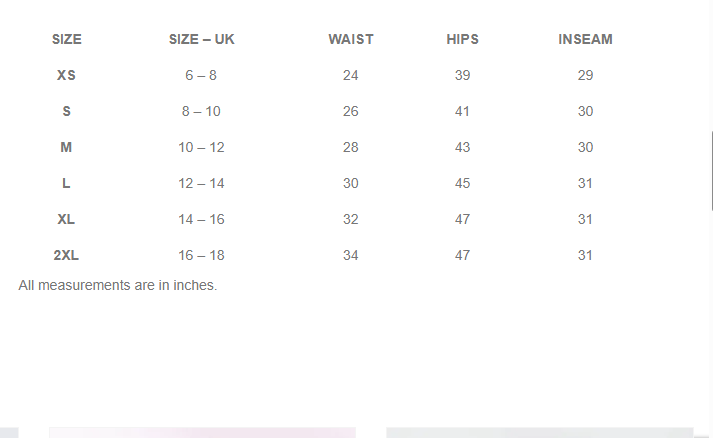Screen dimensions: 713x438
Task: Open the gray product thumbnail below
Action: click(x=540, y=432)
